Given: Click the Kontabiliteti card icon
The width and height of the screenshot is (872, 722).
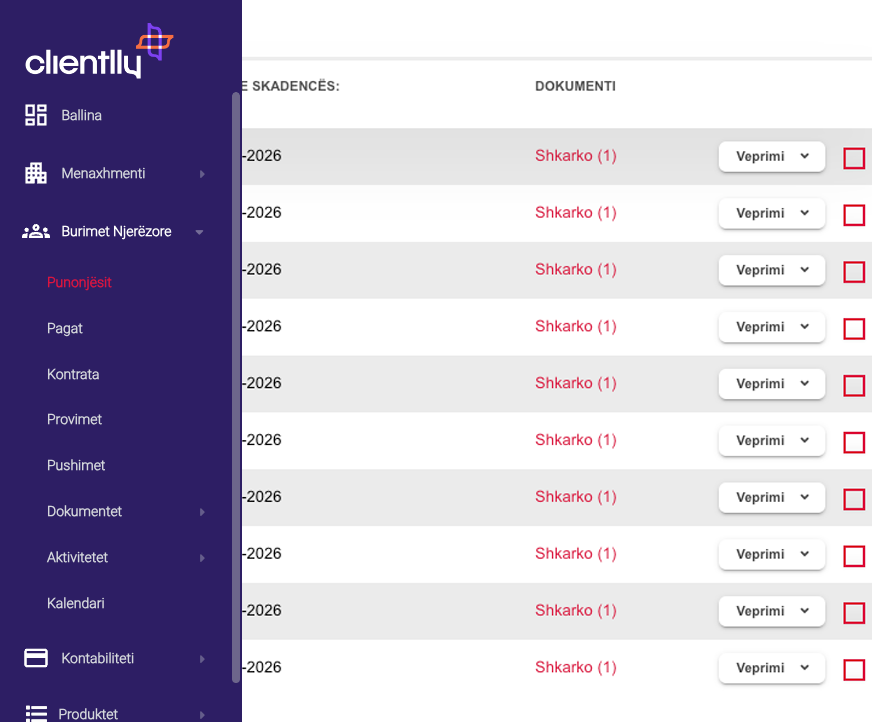Looking at the screenshot, I should point(36,658).
